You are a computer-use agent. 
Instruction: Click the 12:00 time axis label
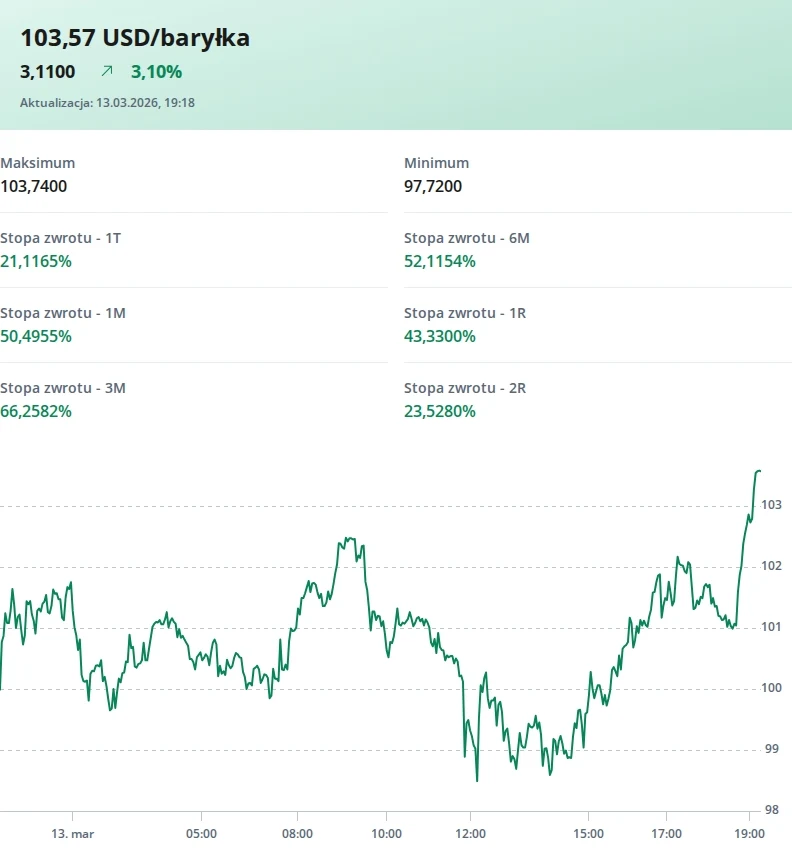point(470,832)
